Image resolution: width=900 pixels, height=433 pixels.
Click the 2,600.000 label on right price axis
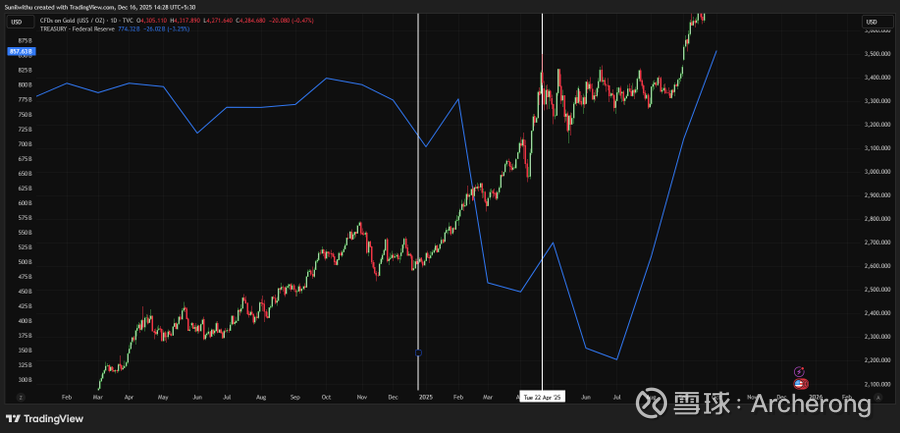[x=876, y=266]
